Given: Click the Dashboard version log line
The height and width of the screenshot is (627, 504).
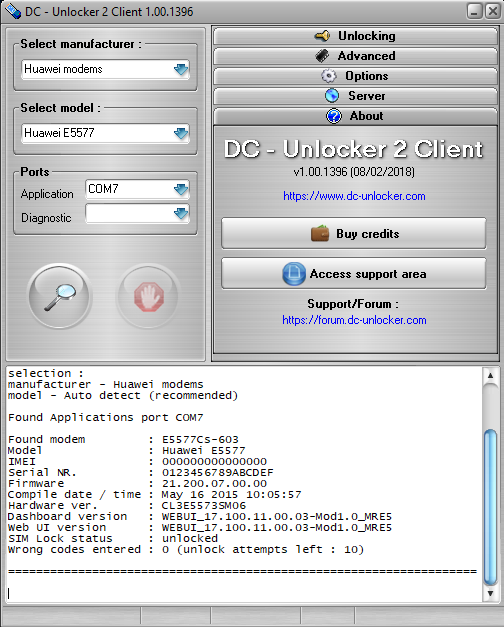Looking at the screenshot, I should (x=200, y=517).
